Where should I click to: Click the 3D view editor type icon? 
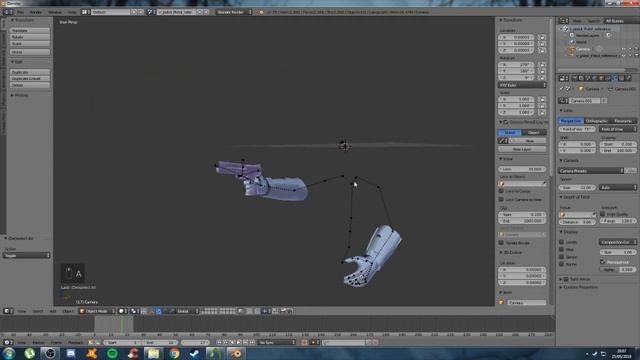[8, 311]
